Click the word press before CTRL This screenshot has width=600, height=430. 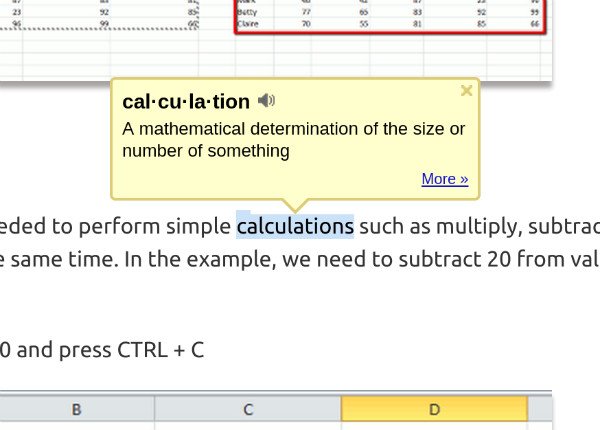coord(83,351)
